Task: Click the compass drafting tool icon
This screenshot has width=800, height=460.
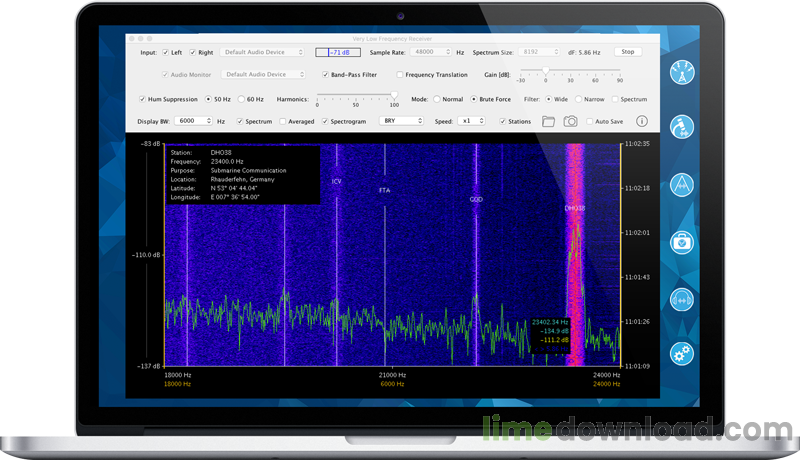Action: click(682, 185)
